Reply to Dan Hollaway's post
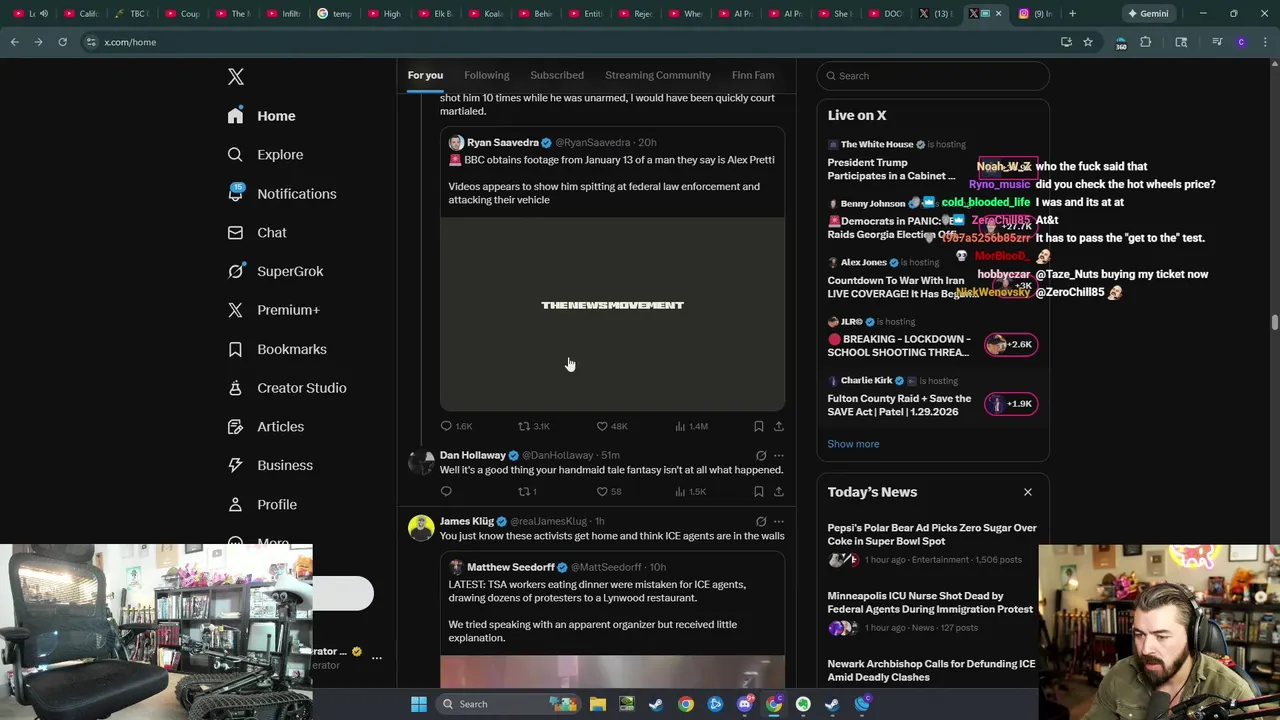The image size is (1280, 720). (446, 491)
